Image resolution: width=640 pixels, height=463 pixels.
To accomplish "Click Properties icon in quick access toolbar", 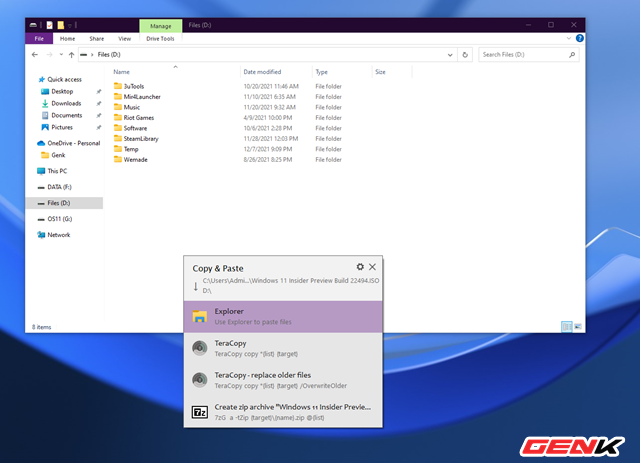I will [49, 25].
